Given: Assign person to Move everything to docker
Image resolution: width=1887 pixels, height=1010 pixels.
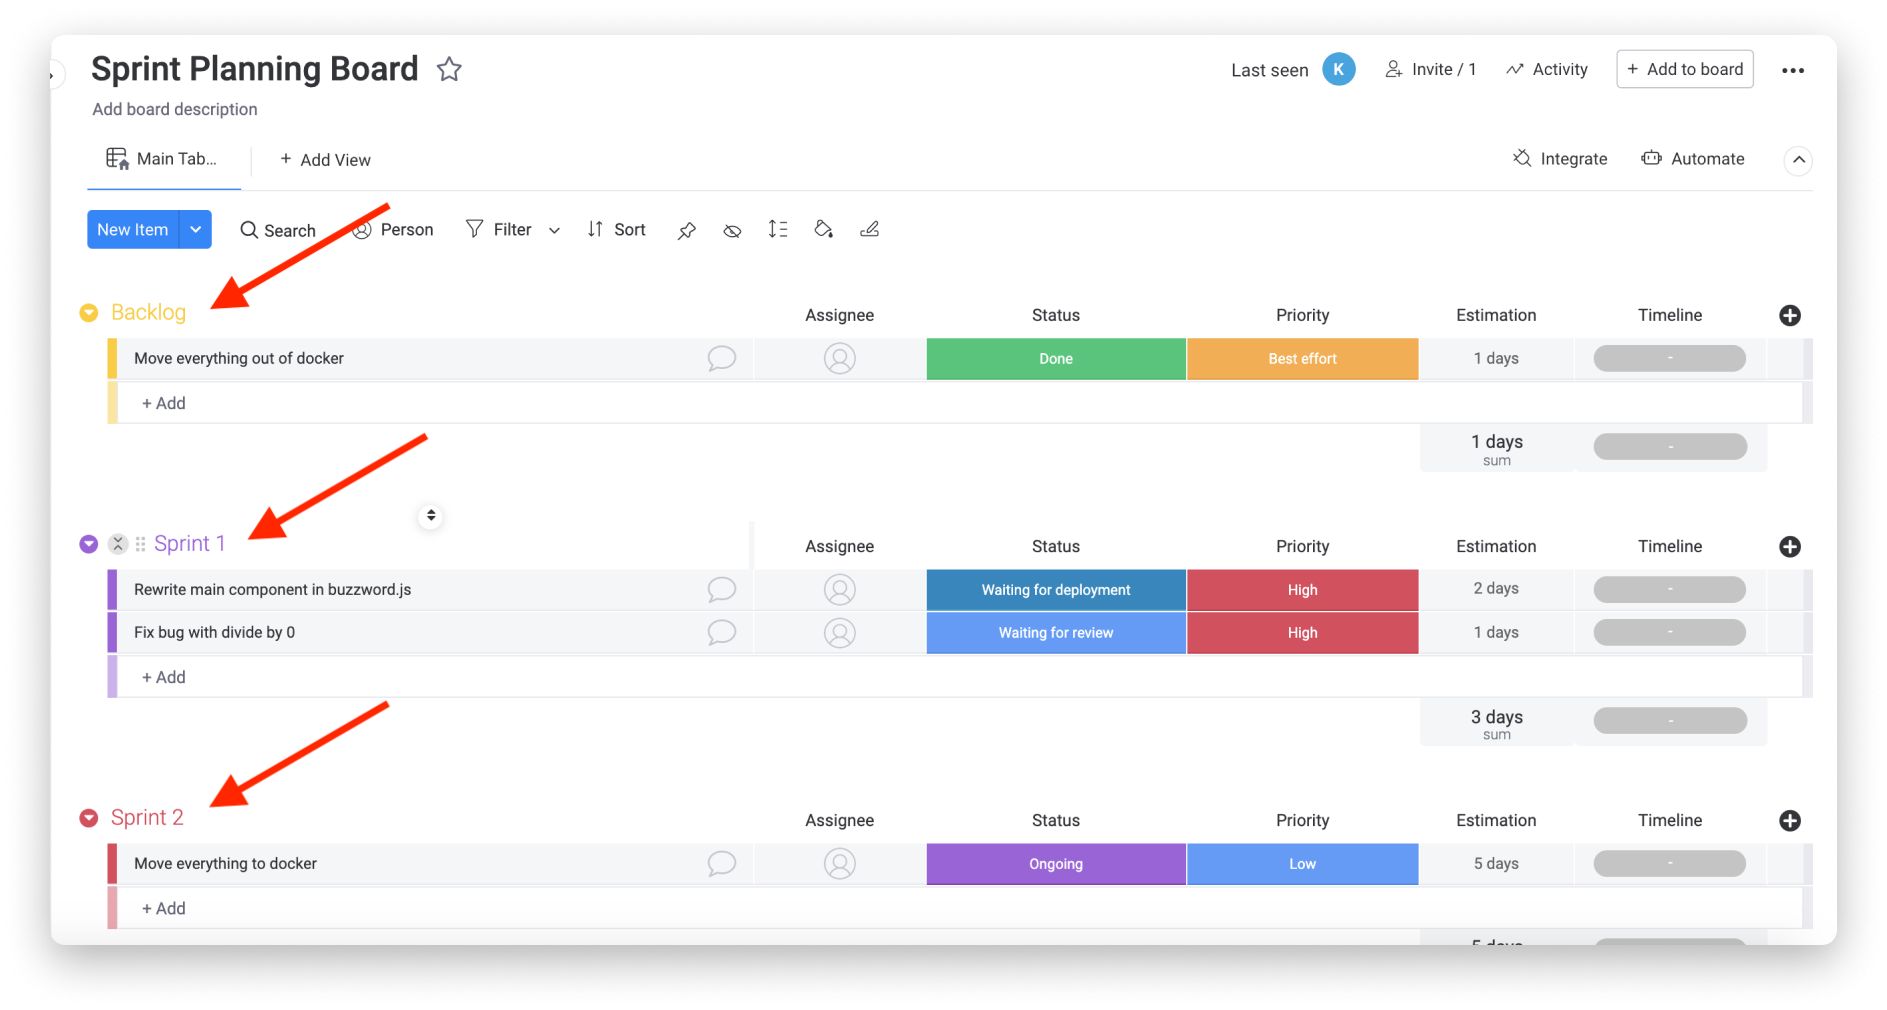Looking at the screenshot, I should click(839, 863).
